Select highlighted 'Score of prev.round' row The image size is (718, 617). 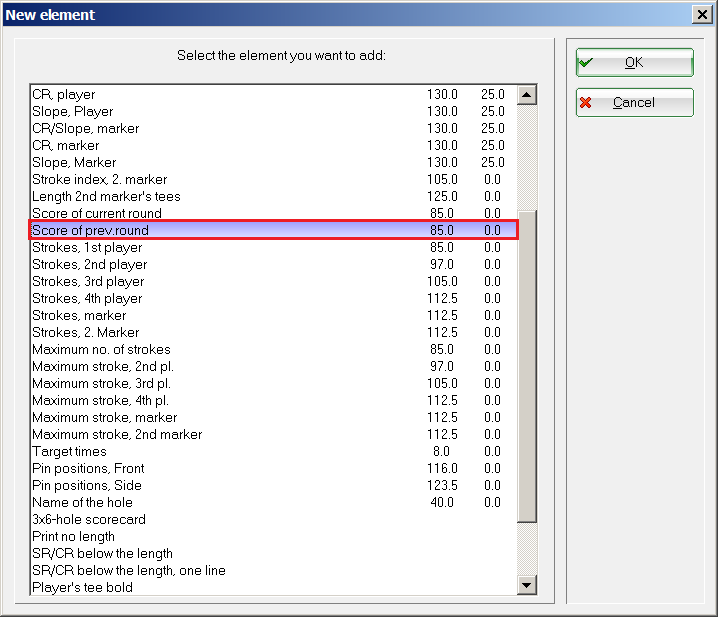click(90, 231)
